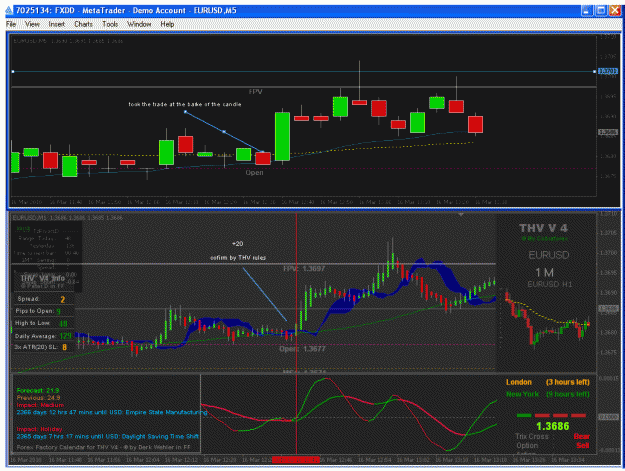Viewport: 625px width, 471px height.
Task: Click the blue price tag on upper chart axis
Action: coord(608,71)
